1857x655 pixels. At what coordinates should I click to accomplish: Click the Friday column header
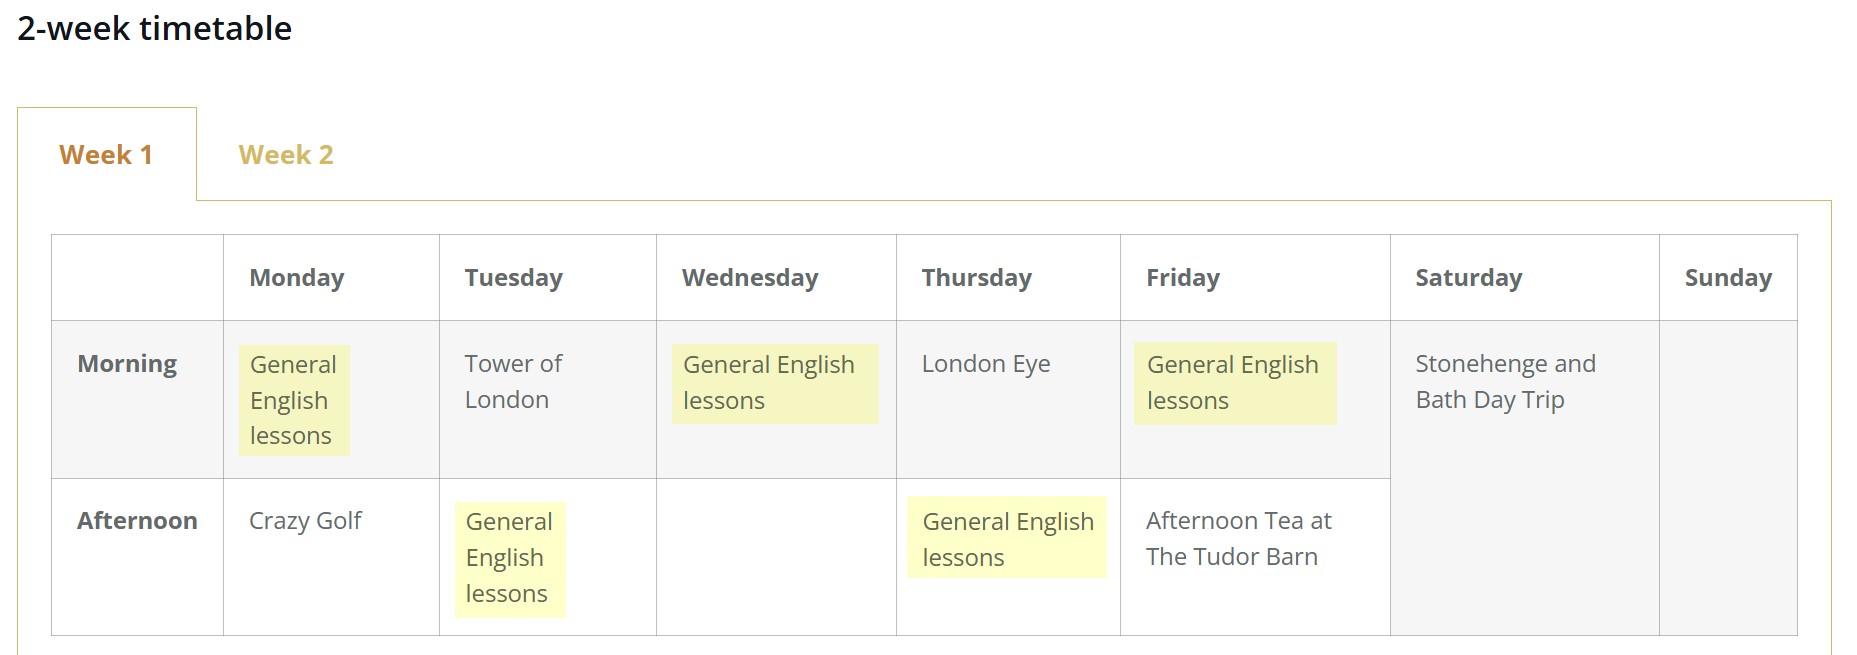point(1183,277)
